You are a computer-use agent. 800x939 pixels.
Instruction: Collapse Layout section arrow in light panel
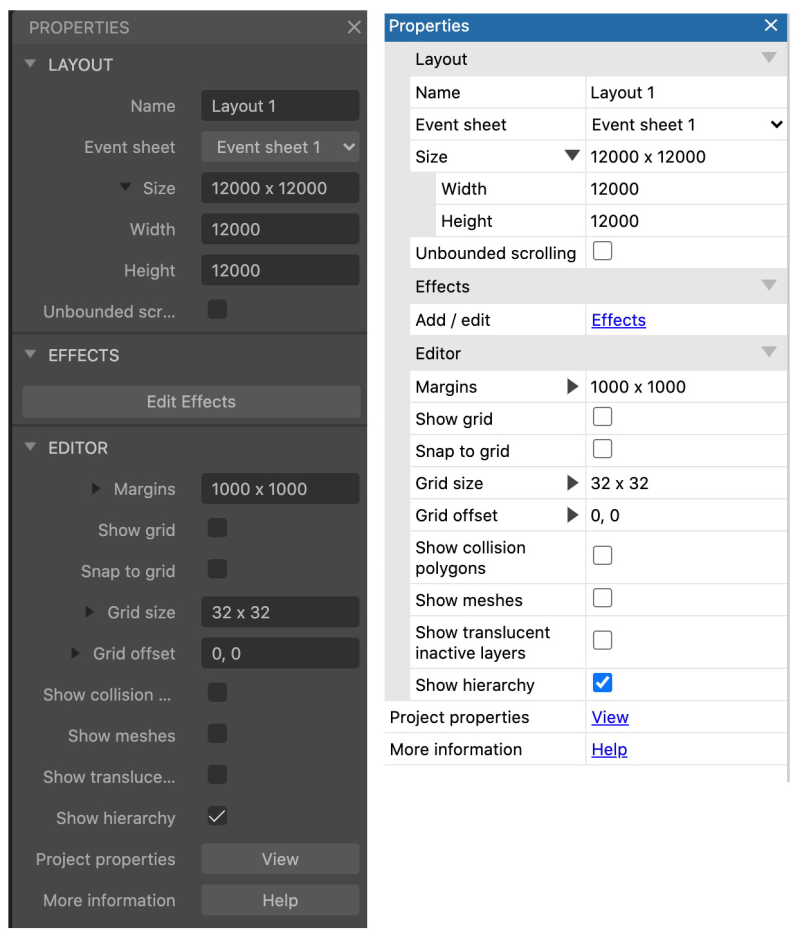point(769,58)
